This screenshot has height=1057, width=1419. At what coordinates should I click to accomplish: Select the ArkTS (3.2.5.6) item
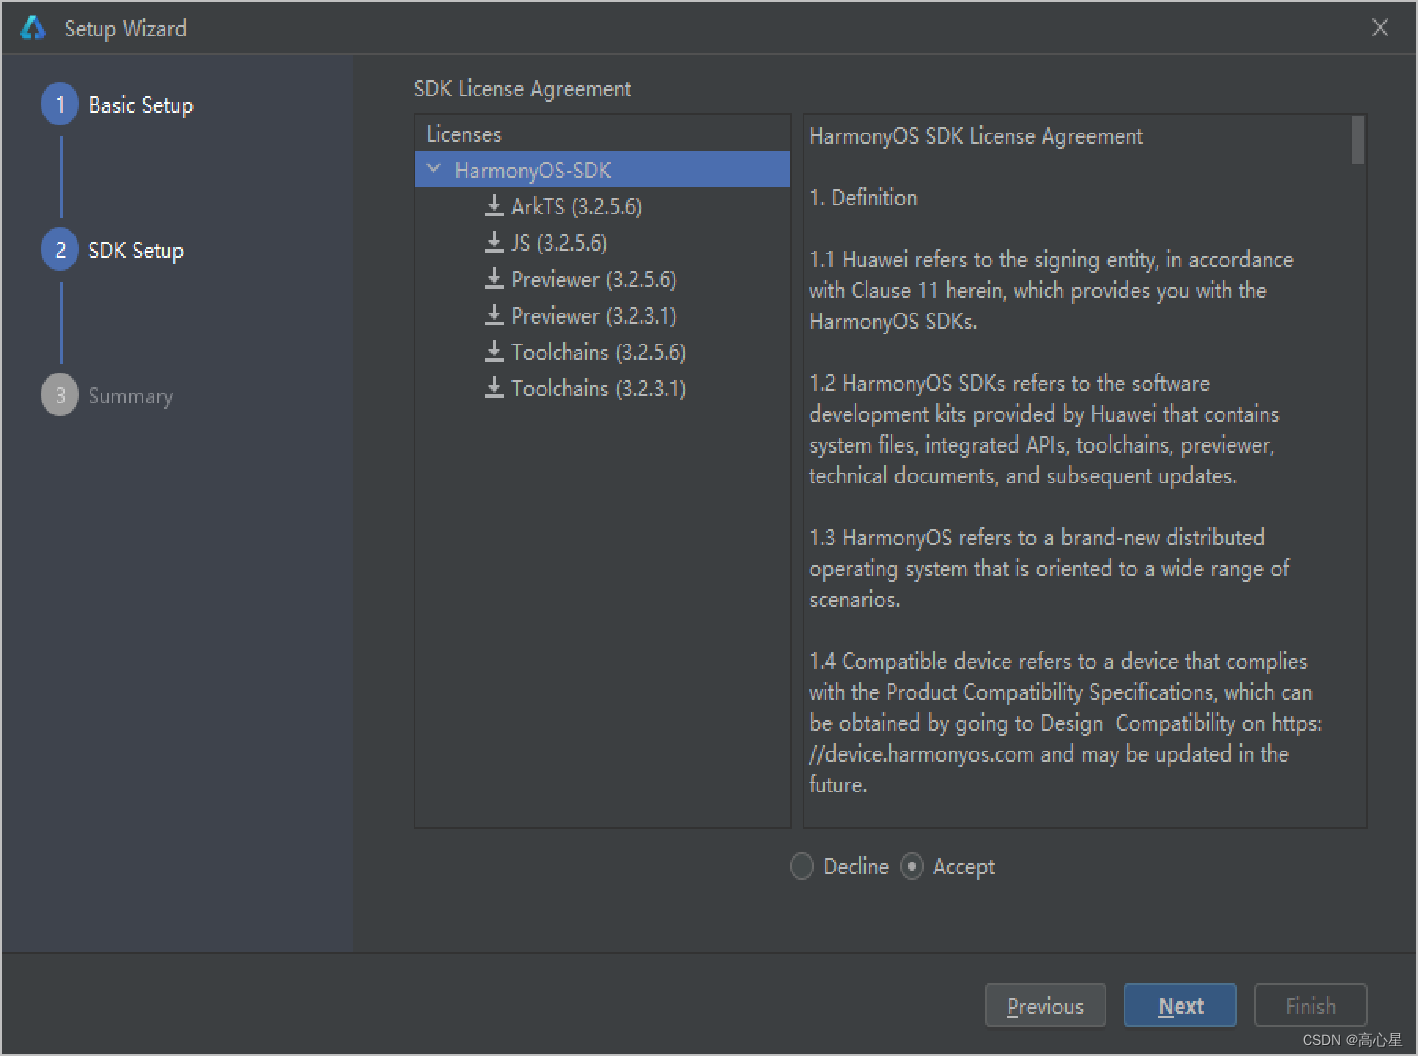click(577, 206)
